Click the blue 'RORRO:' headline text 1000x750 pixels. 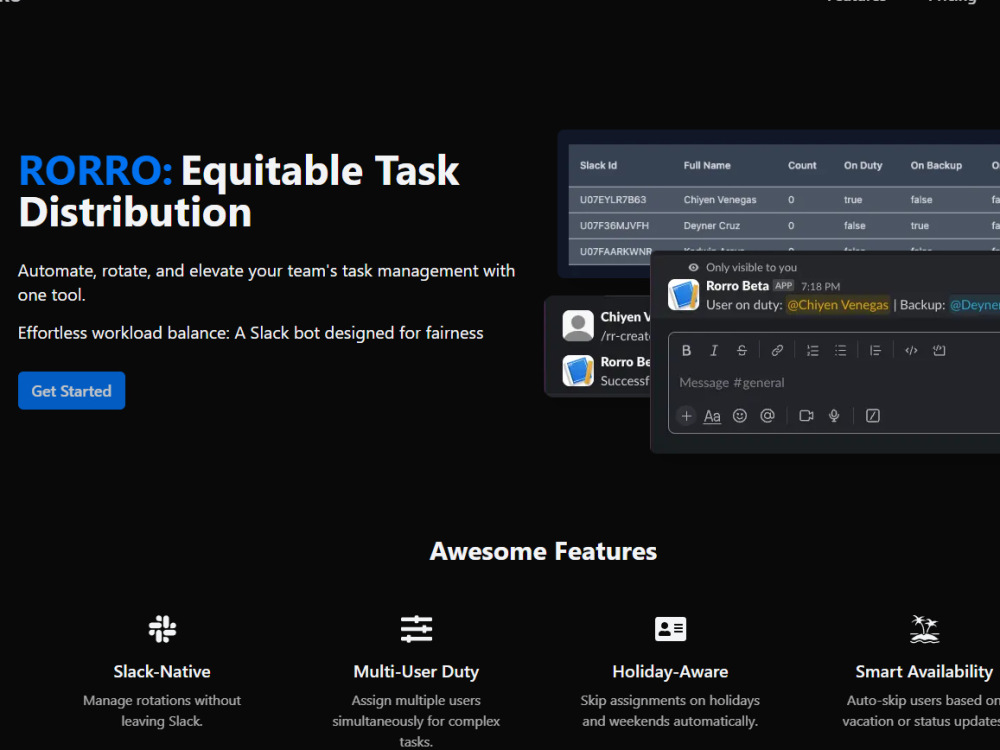[96, 170]
